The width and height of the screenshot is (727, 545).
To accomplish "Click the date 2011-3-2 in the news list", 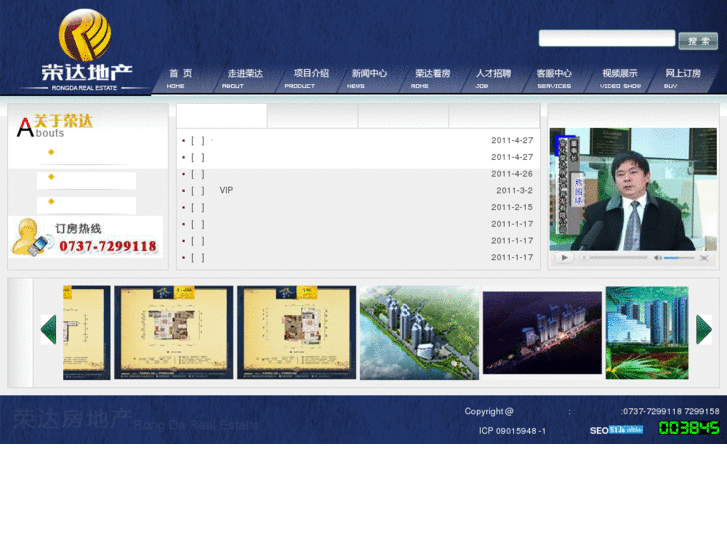I will [x=514, y=191].
